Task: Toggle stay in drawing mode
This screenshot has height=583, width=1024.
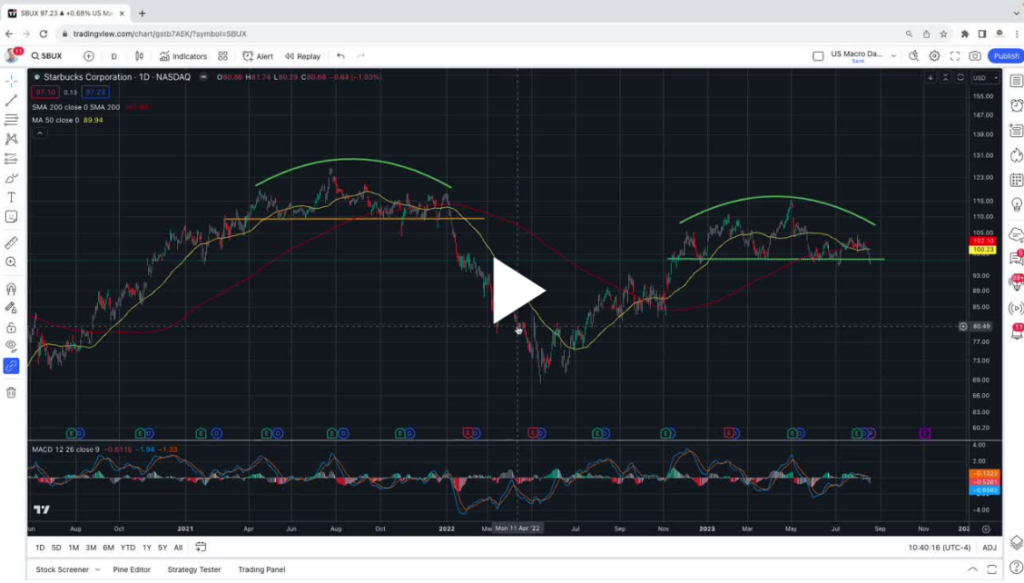Action: [11, 308]
